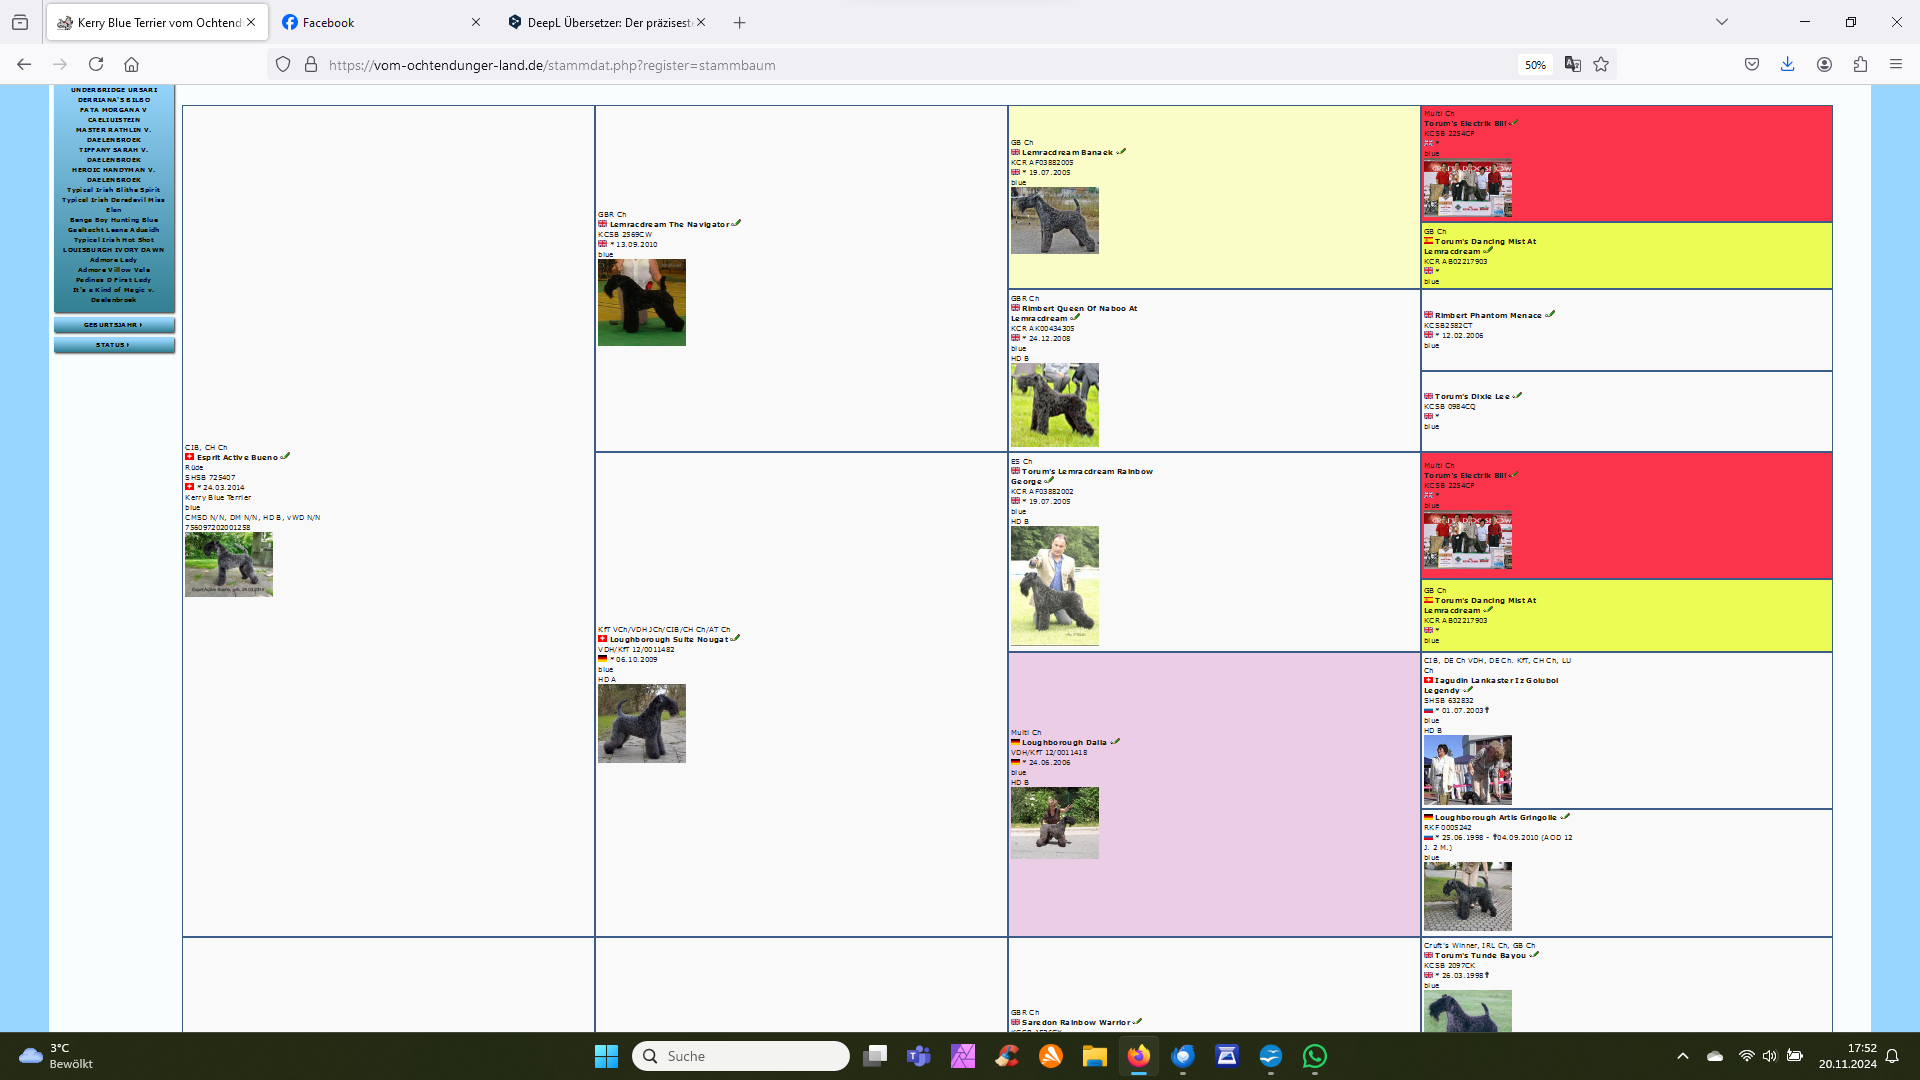This screenshot has height=1080, width=1920.
Task: Open Firefox application hamburger menu
Action: [x=1896, y=65]
